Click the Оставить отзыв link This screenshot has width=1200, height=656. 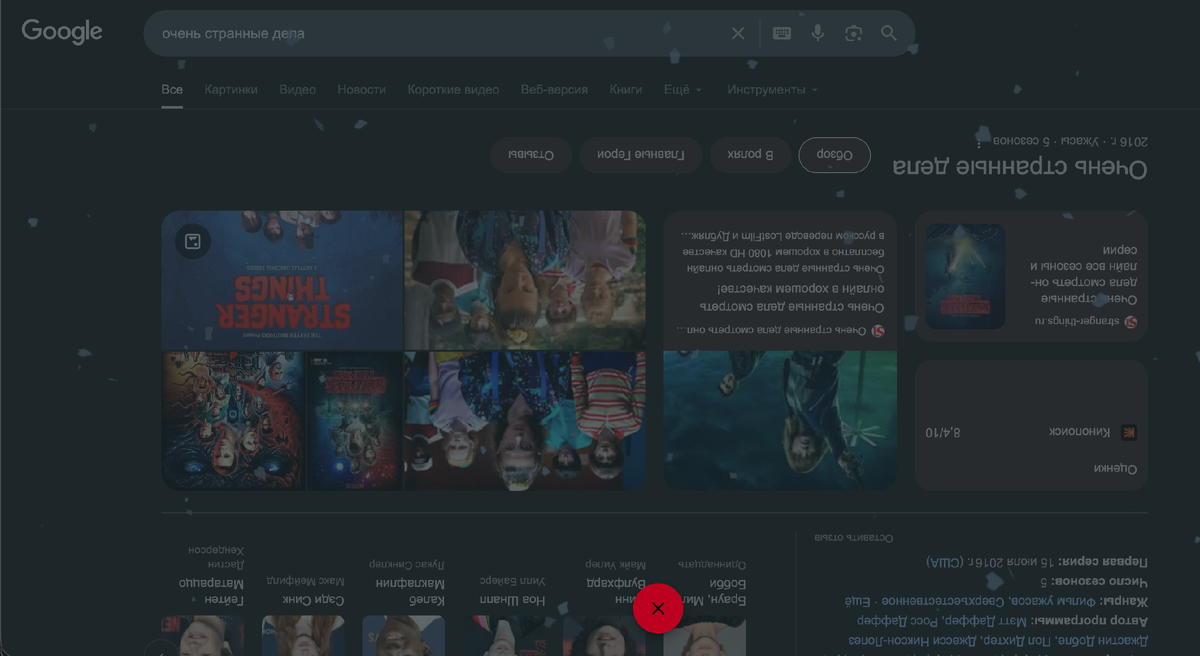point(853,537)
